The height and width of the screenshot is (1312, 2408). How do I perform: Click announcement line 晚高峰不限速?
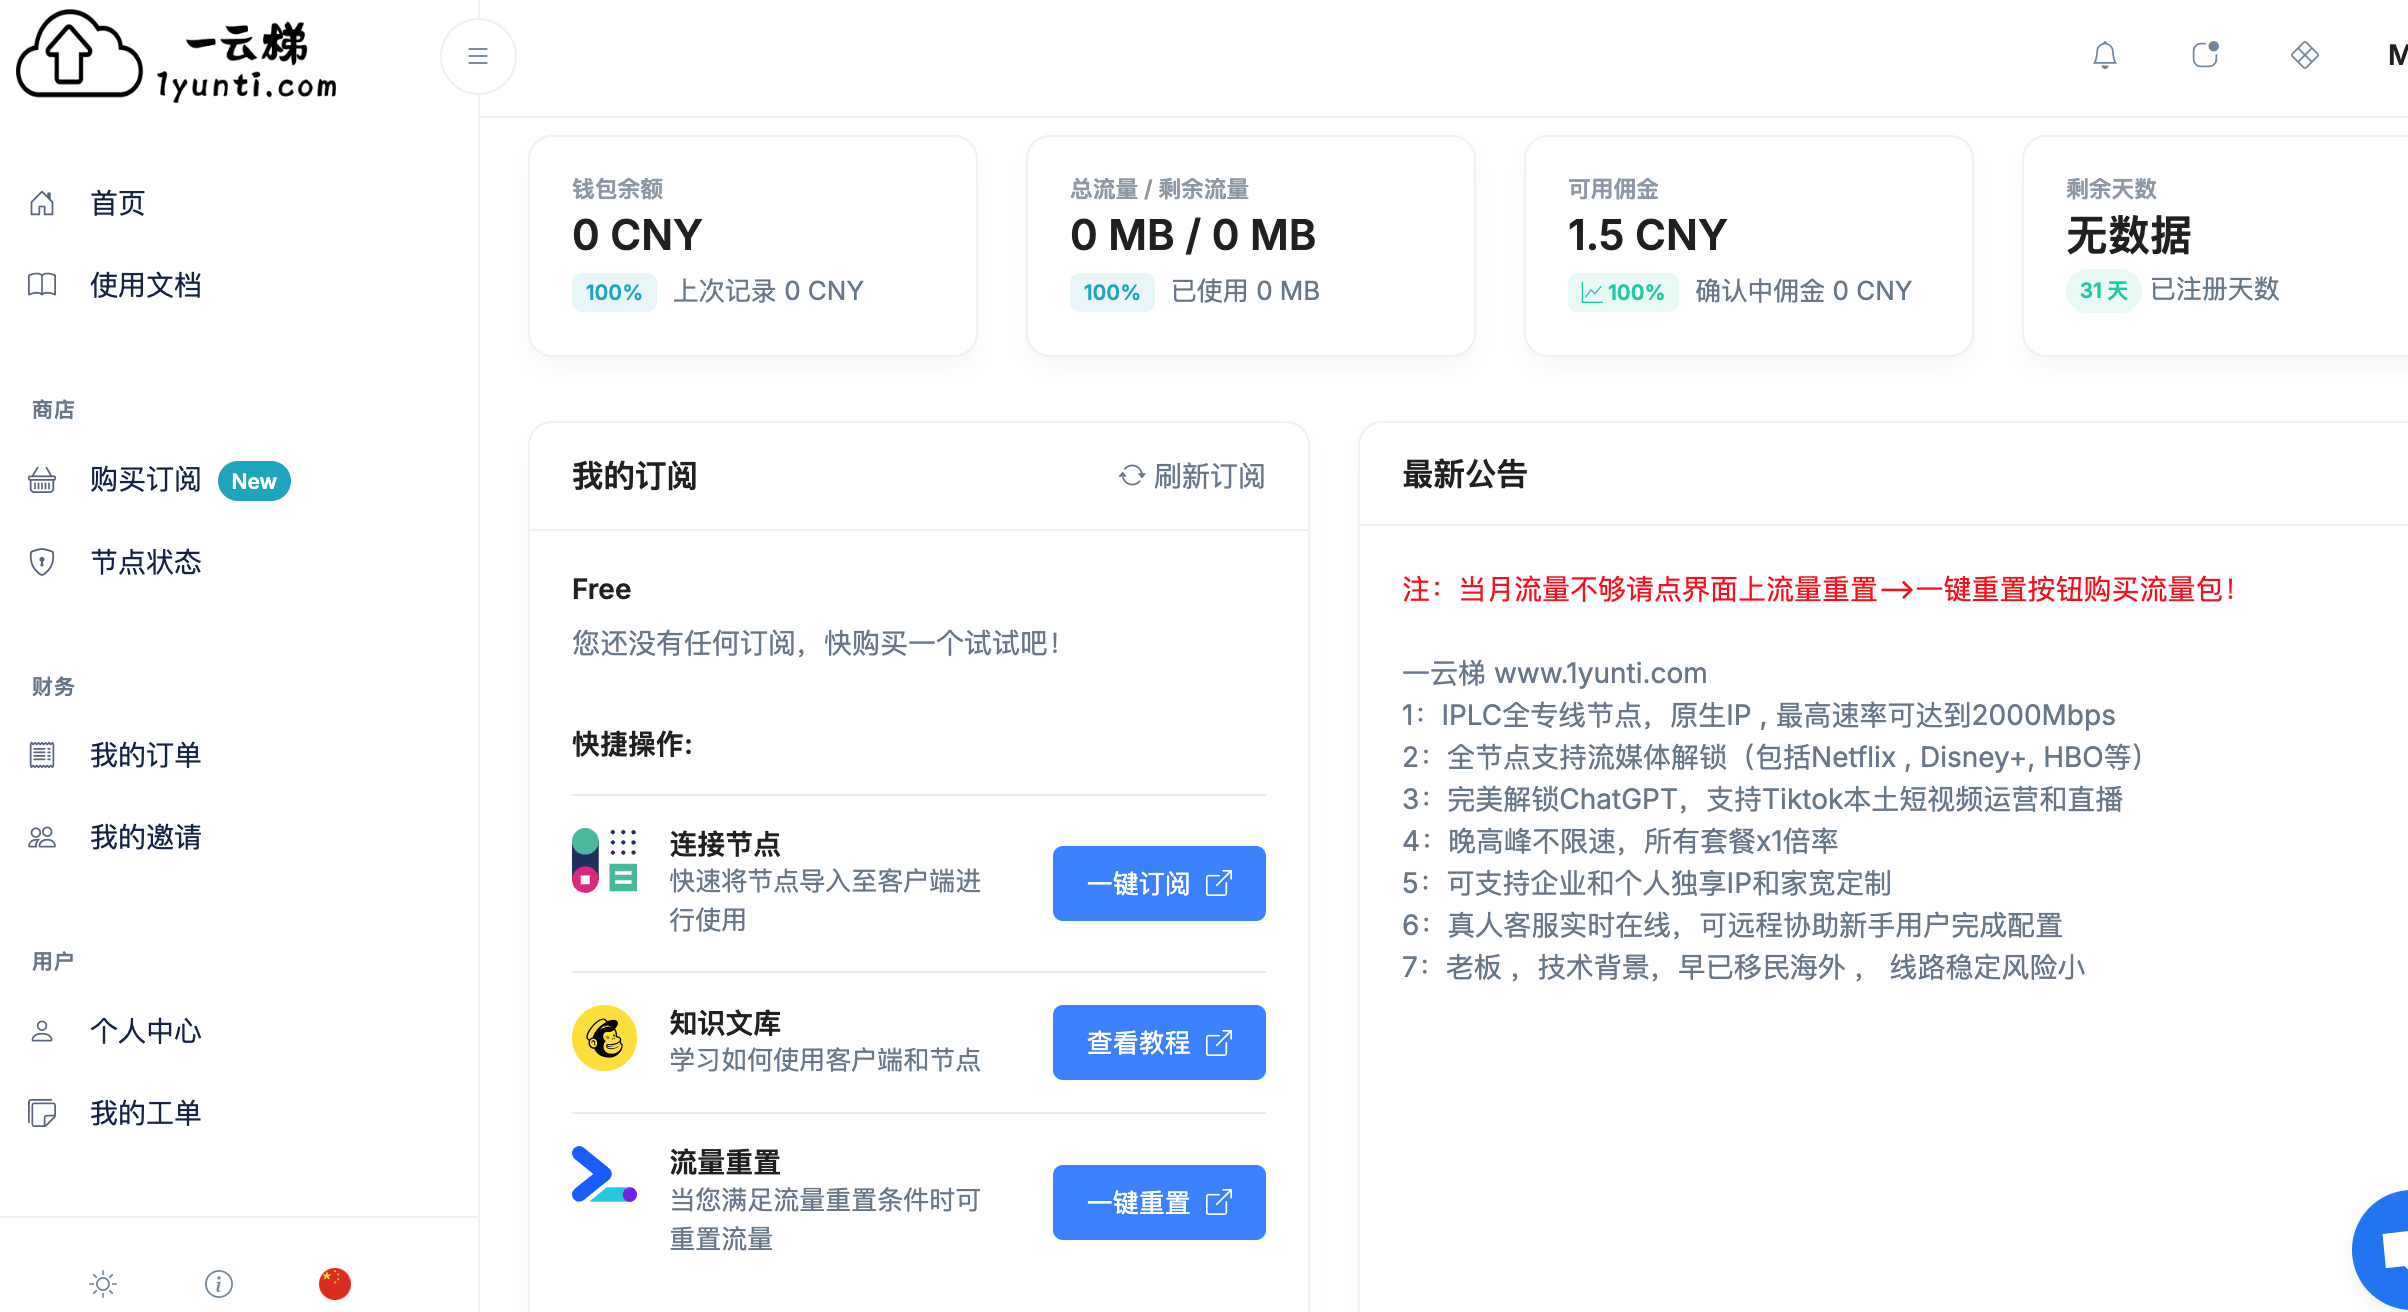tap(1620, 841)
